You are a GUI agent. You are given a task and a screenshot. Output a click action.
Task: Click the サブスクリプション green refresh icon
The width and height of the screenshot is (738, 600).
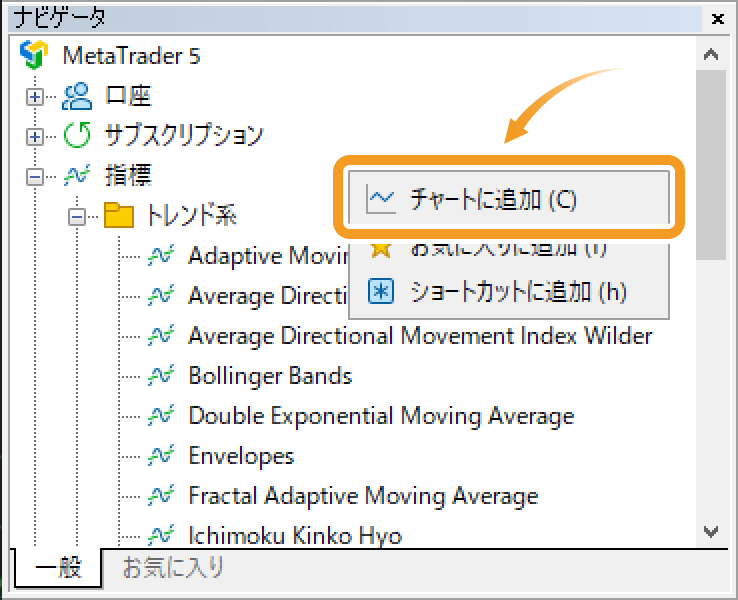click(77, 135)
